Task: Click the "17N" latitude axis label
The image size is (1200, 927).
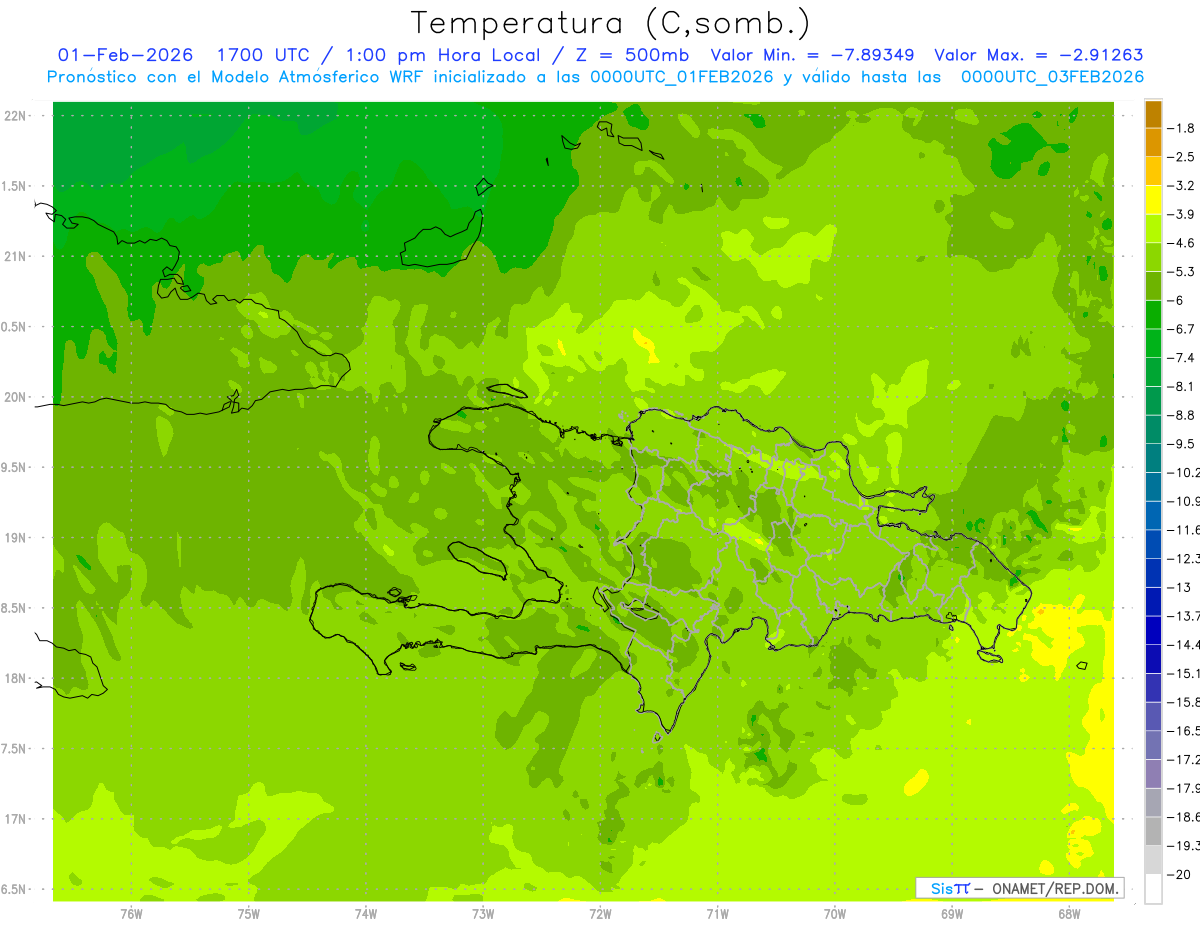Action: point(17,819)
